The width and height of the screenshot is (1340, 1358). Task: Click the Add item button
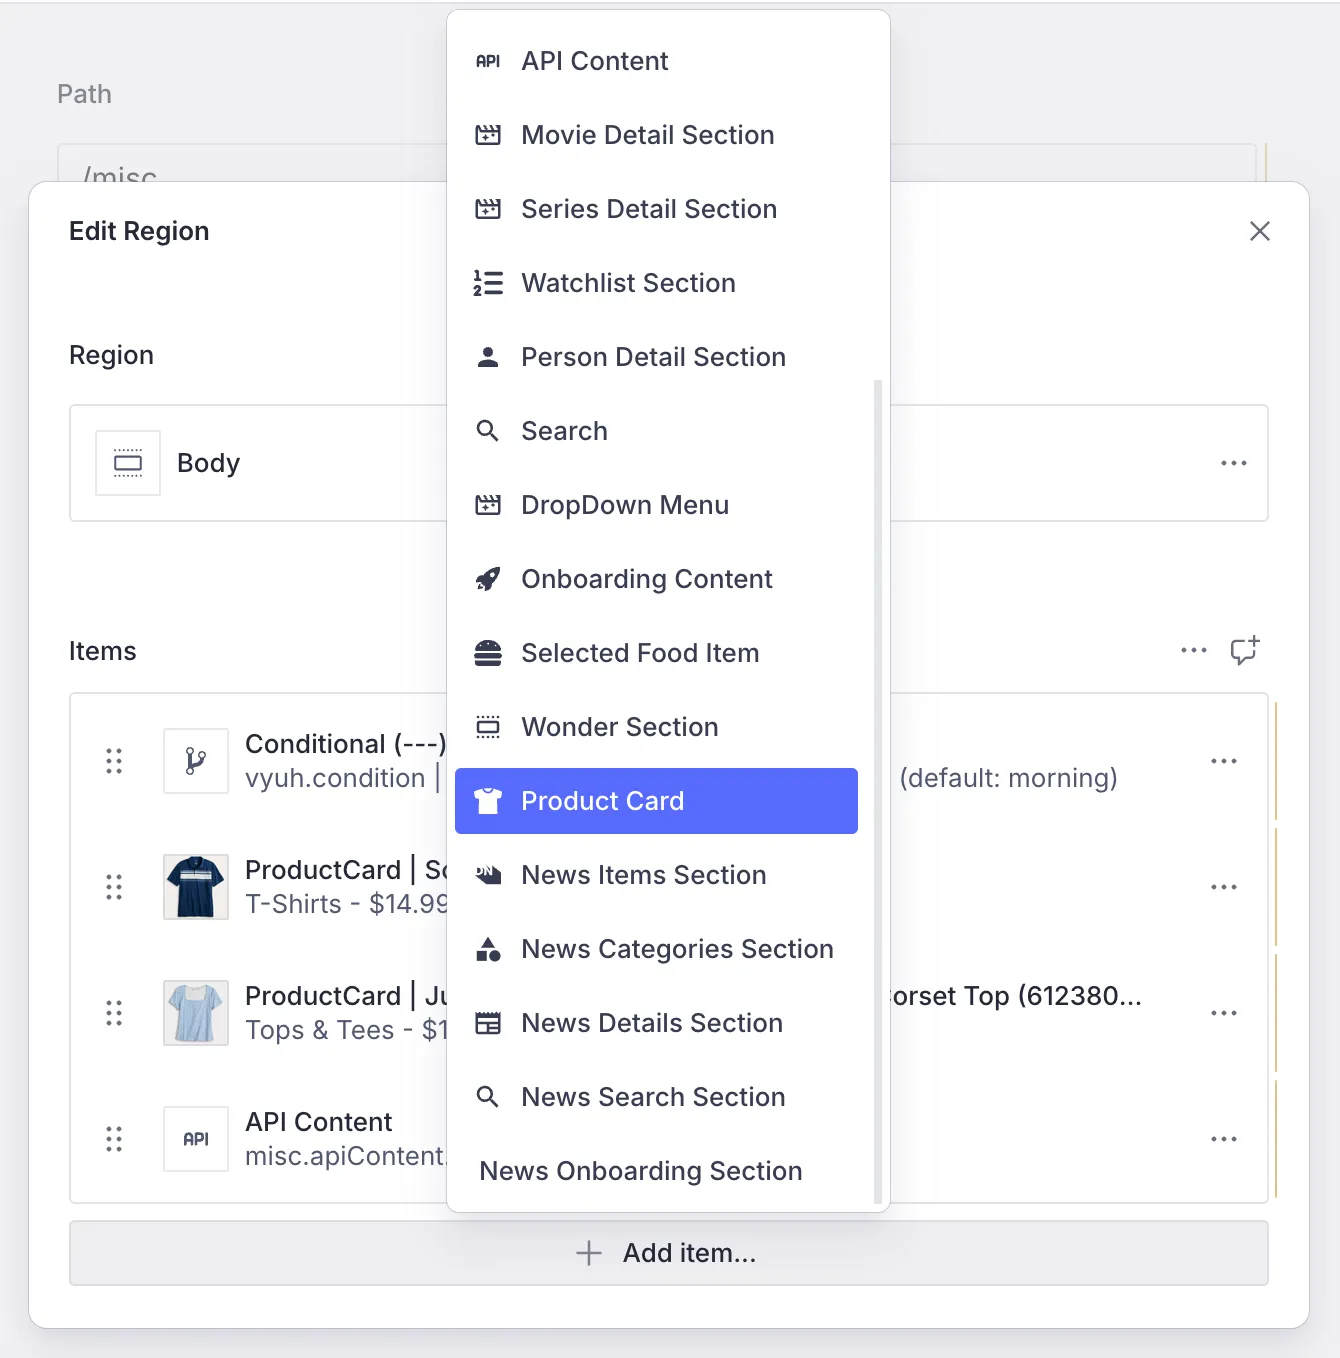point(668,1253)
